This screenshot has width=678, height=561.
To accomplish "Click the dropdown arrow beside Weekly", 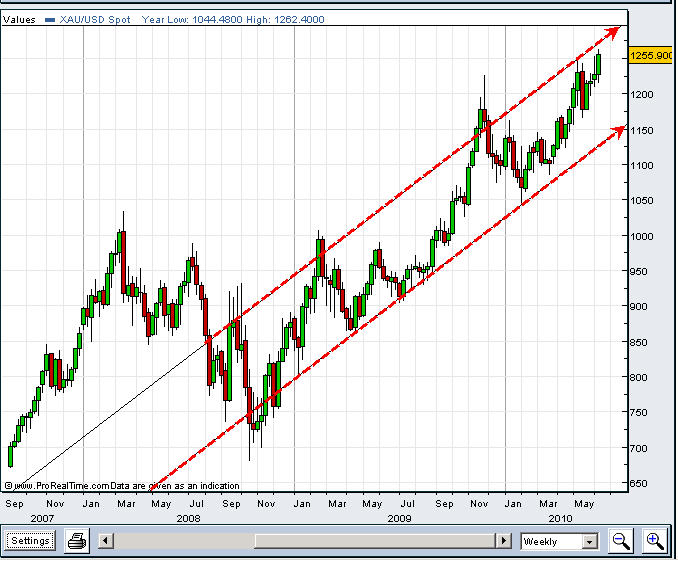I will pyautogui.click(x=589, y=542).
